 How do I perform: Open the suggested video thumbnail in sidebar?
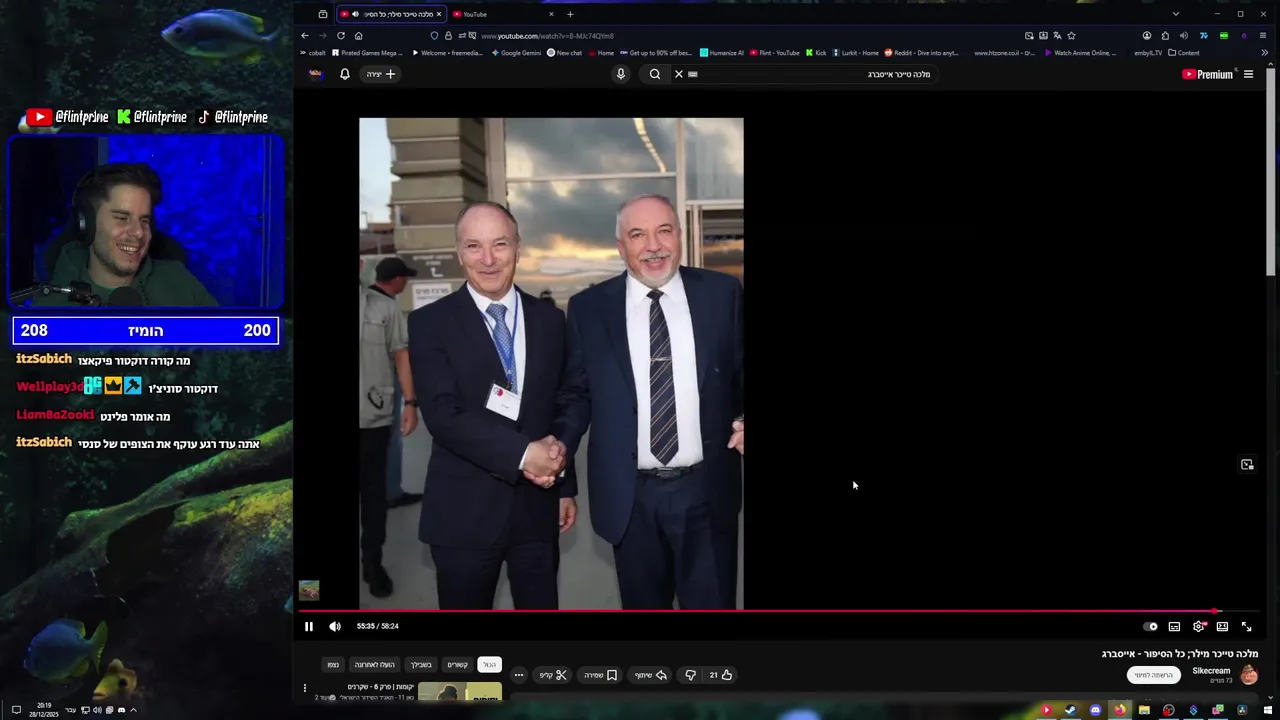point(460,692)
